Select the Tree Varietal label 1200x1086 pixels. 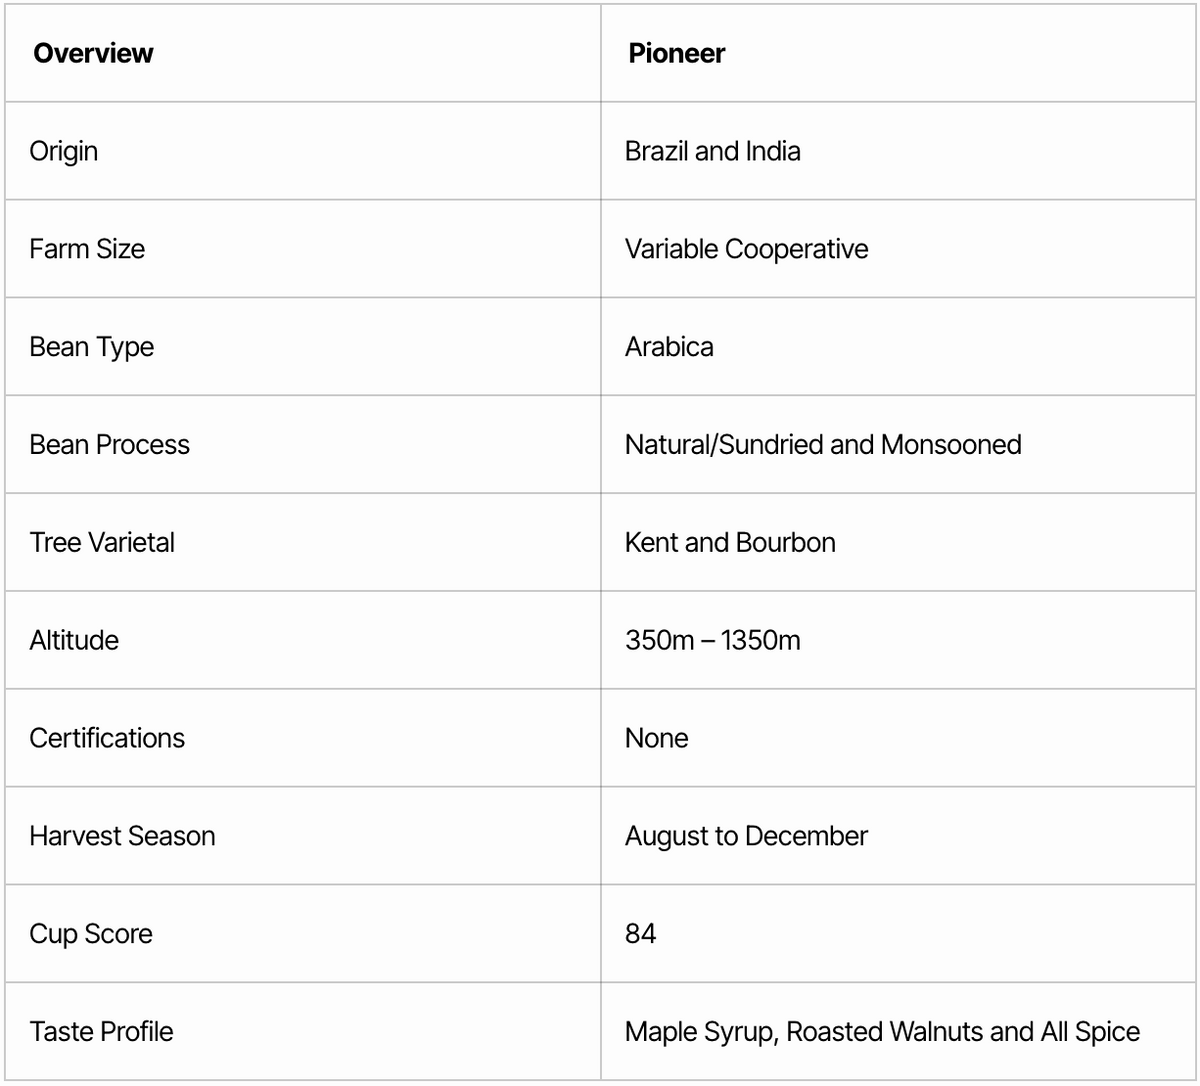coord(102,543)
